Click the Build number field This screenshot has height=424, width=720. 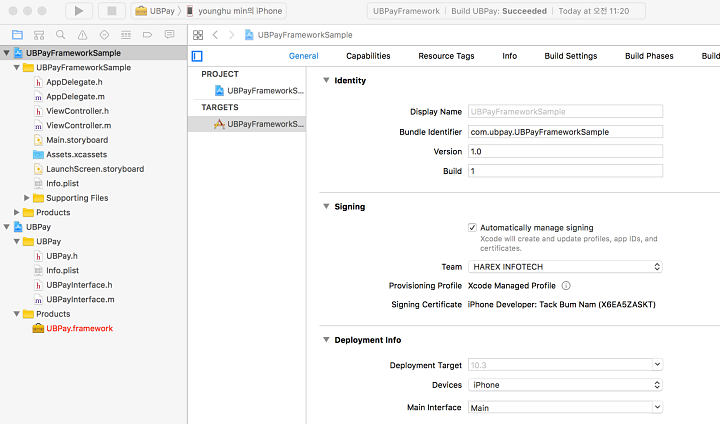pos(565,171)
